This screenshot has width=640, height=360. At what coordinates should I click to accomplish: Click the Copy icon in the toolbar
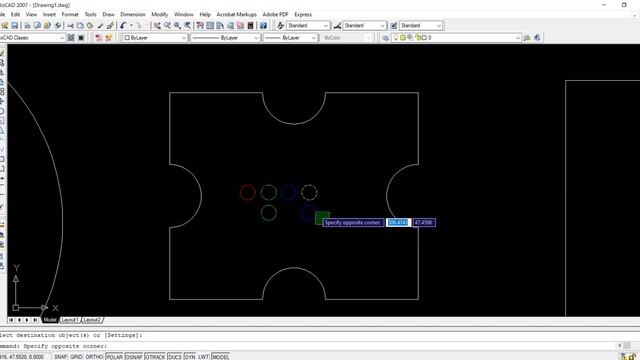(x=80, y=26)
